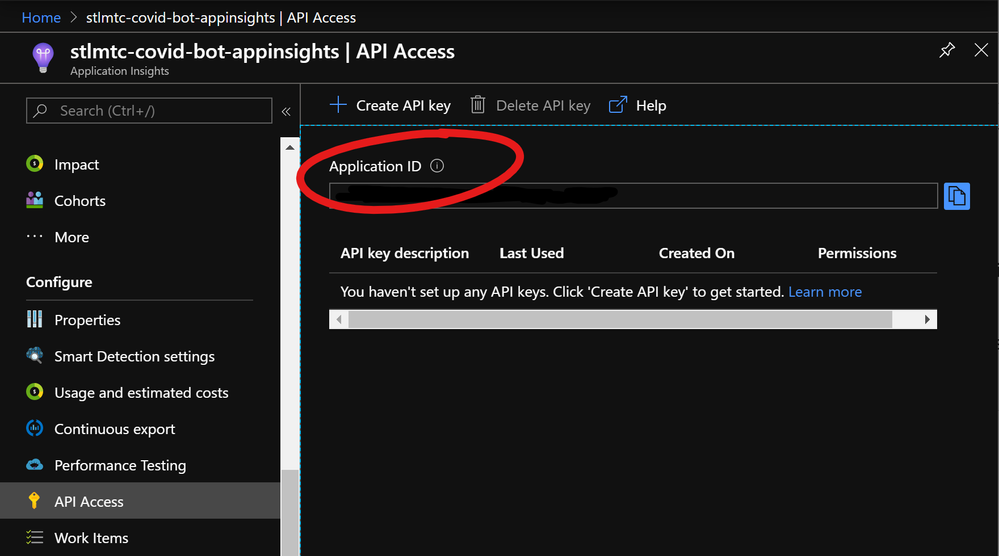Focus the Search (Ctrl+/) box
999x556 pixels.
[149, 111]
